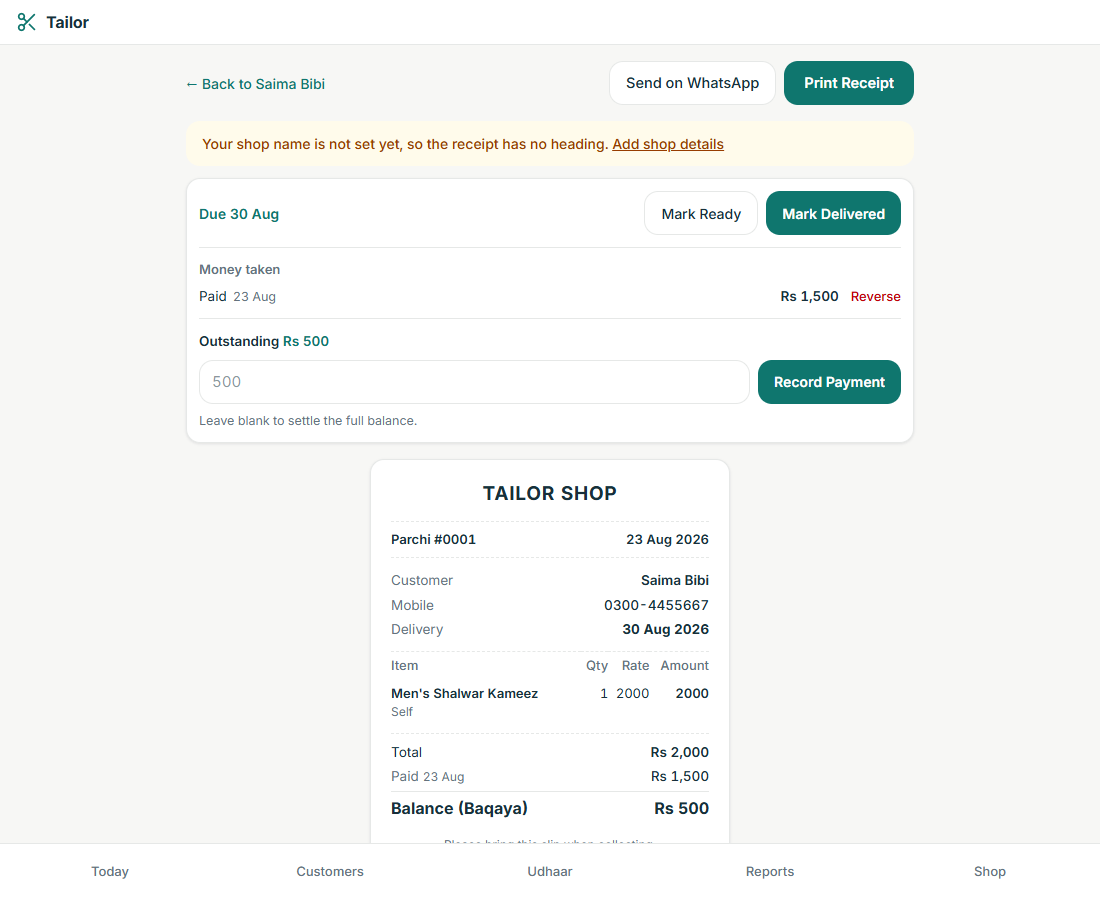
Task: Click the Balance (Baqaya) label
Action: (x=460, y=808)
